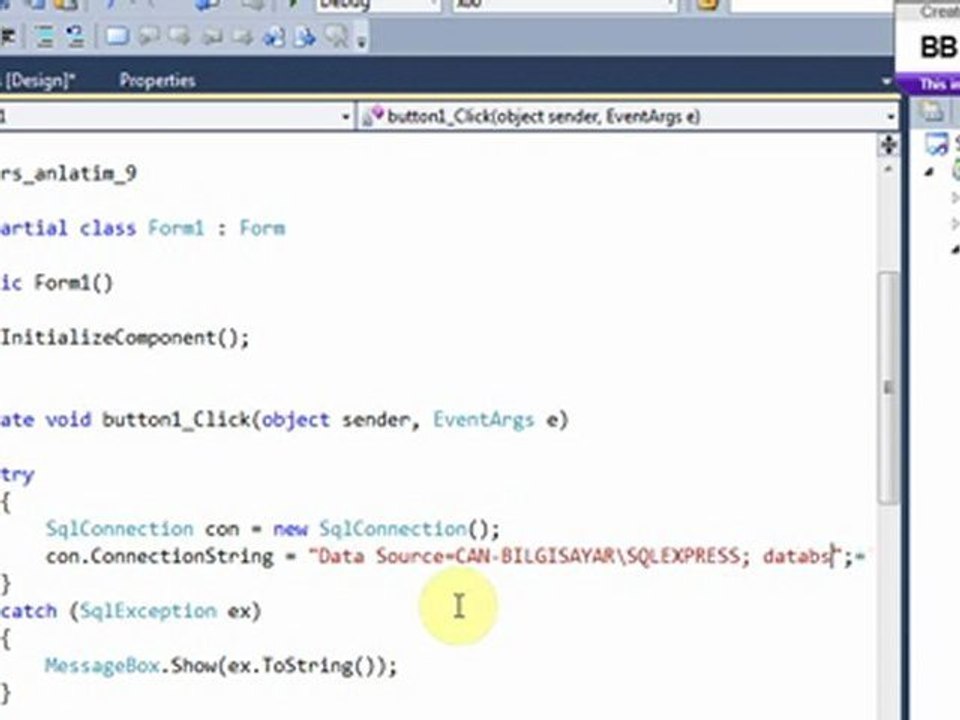Collapse the project node in Solution Explorer

pyautogui.click(x=931, y=173)
